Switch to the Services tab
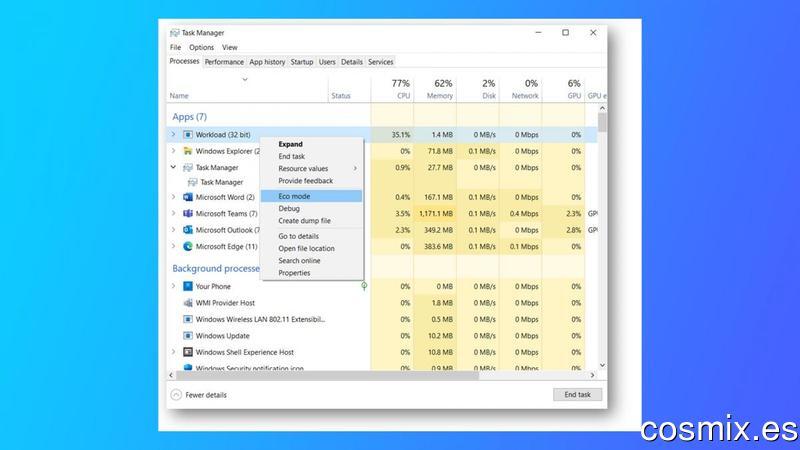Viewport: 800px width, 450px height. 381,62
